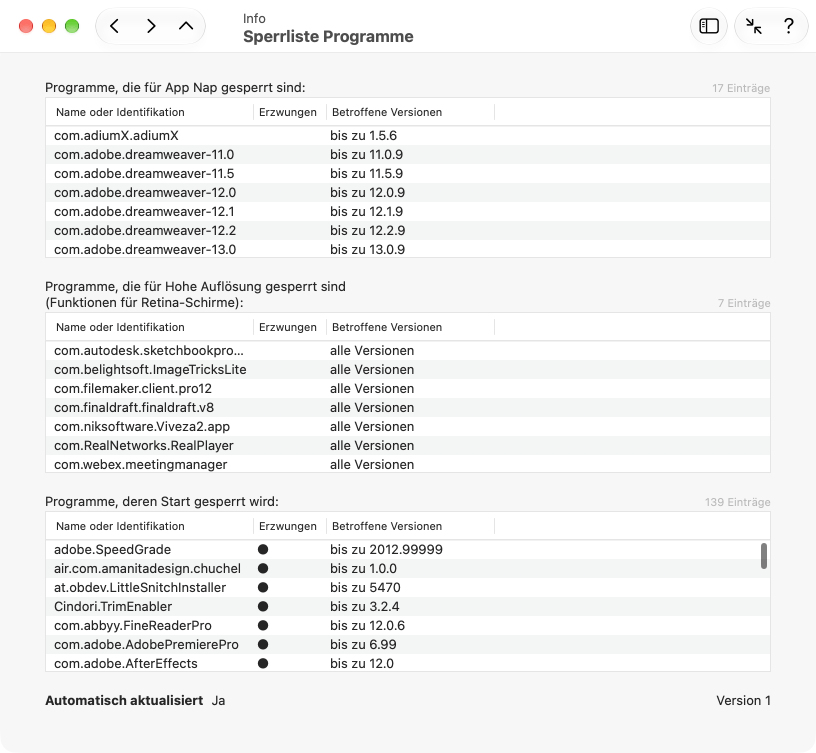This screenshot has height=753, width=816.
Task: Navigate up with the upward chevron button
Action: tap(186, 26)
